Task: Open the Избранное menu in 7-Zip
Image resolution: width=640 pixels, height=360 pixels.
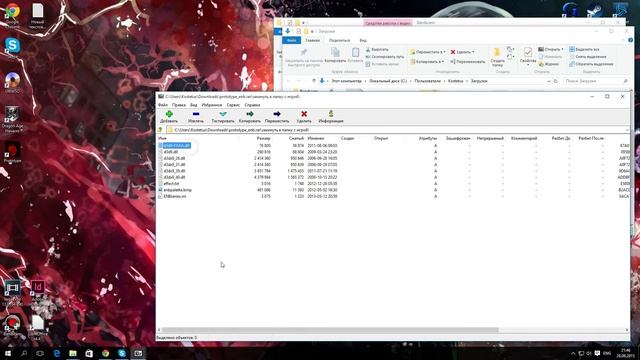Action: pyautogui.click(x=212, y=105)
